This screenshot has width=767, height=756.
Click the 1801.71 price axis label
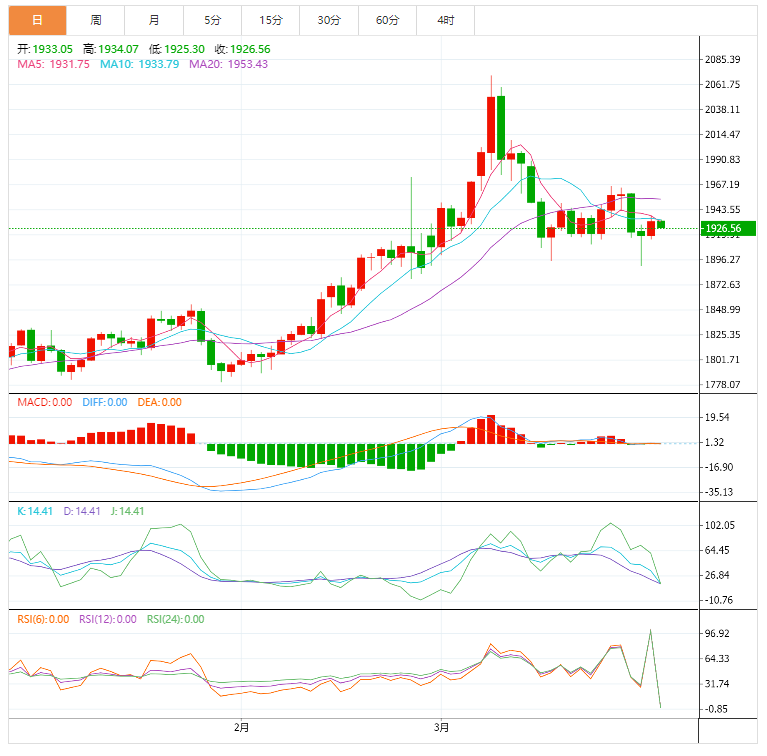tap(722, 359)
